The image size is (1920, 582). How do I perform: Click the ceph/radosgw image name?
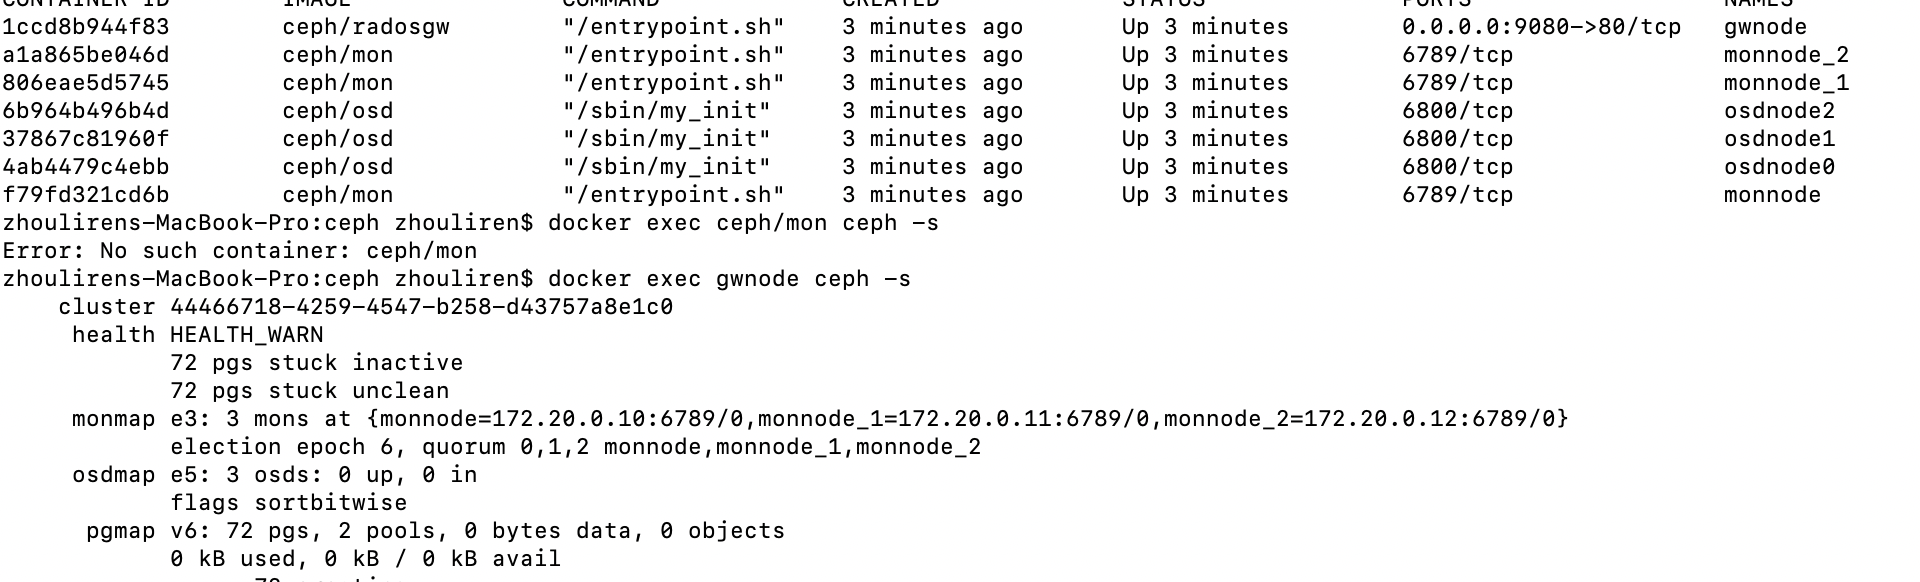tap(366, 27)
